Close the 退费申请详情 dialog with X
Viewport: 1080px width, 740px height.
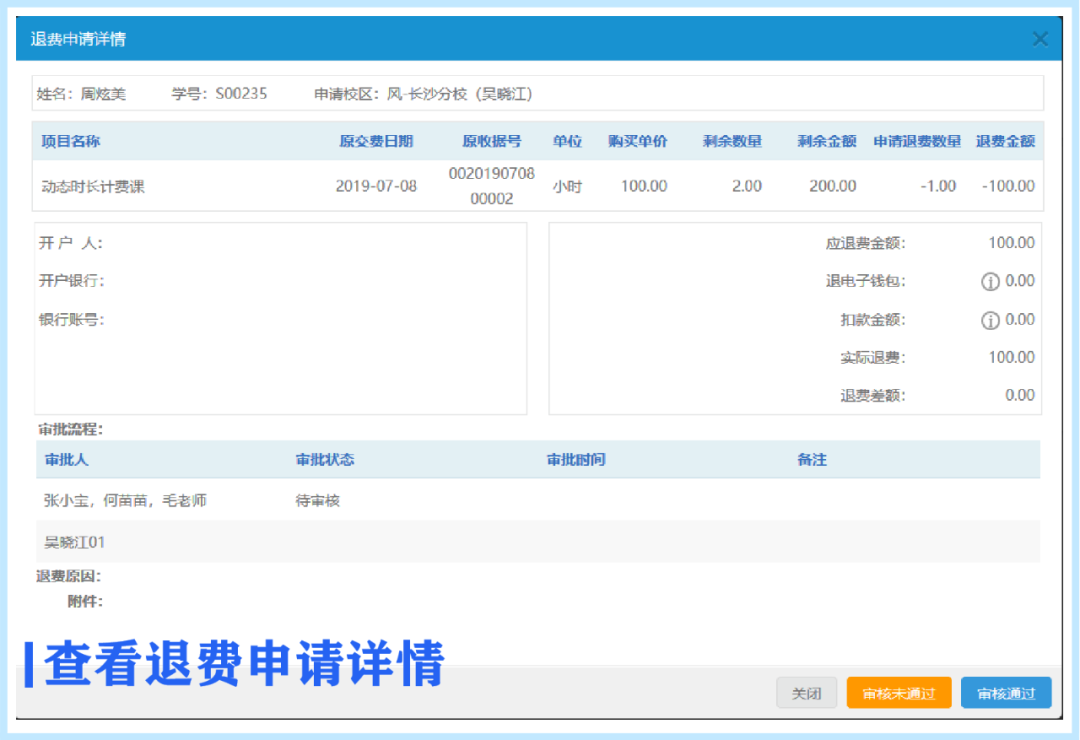click(1040, 39)
